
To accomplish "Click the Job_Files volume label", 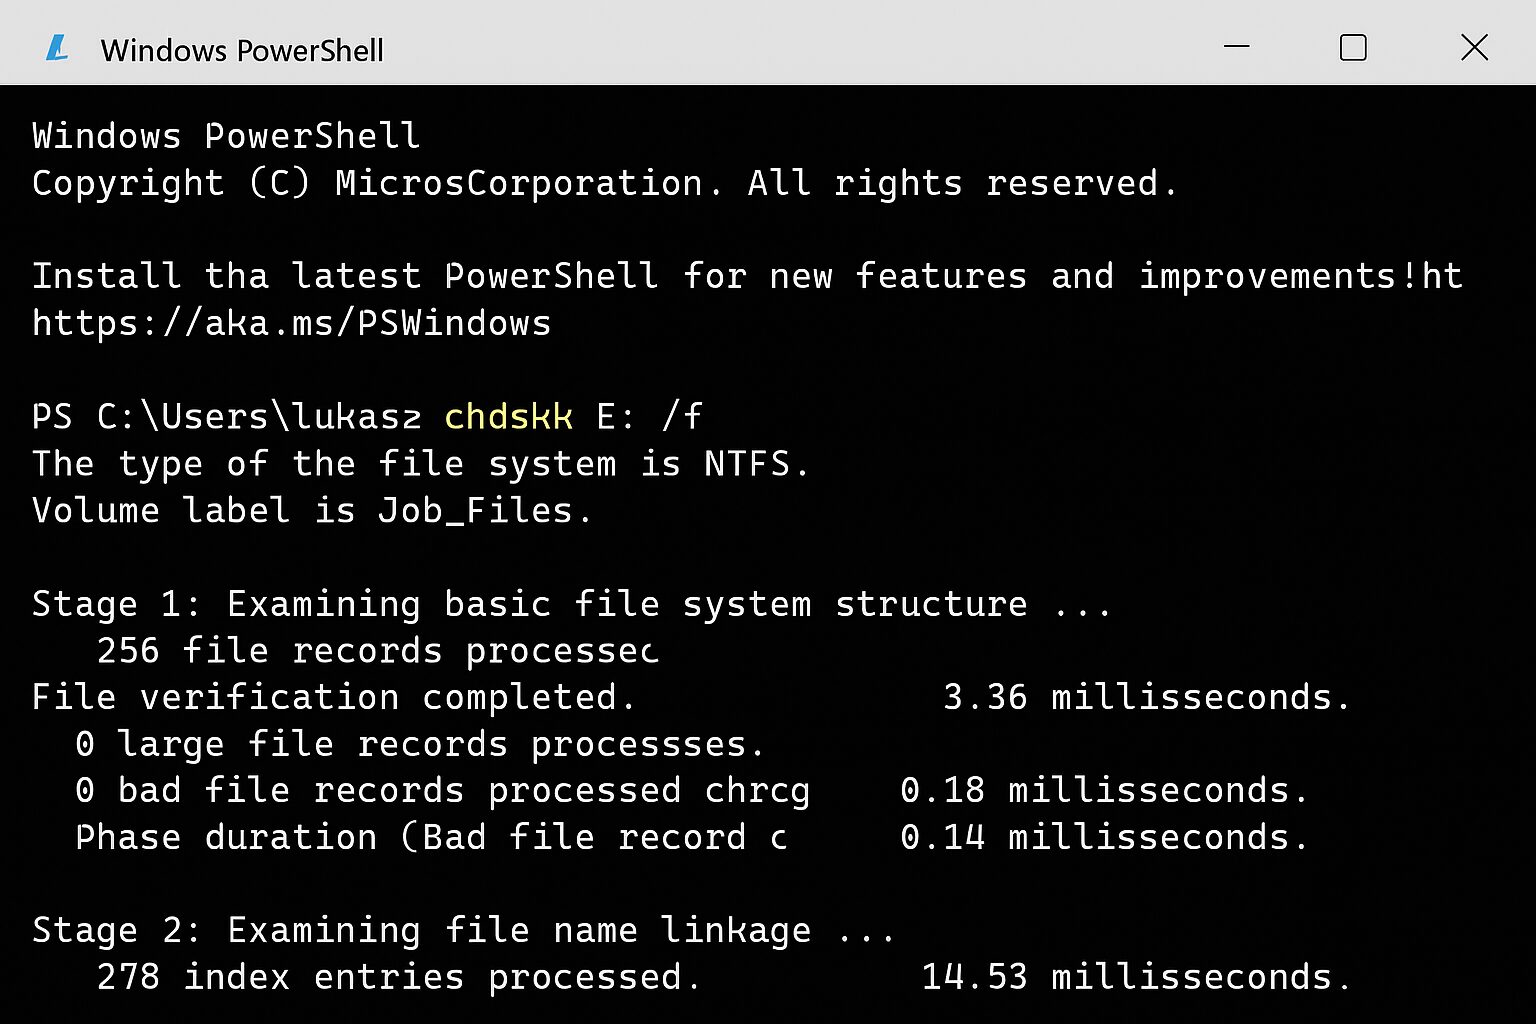I will (x=475, y=511).
